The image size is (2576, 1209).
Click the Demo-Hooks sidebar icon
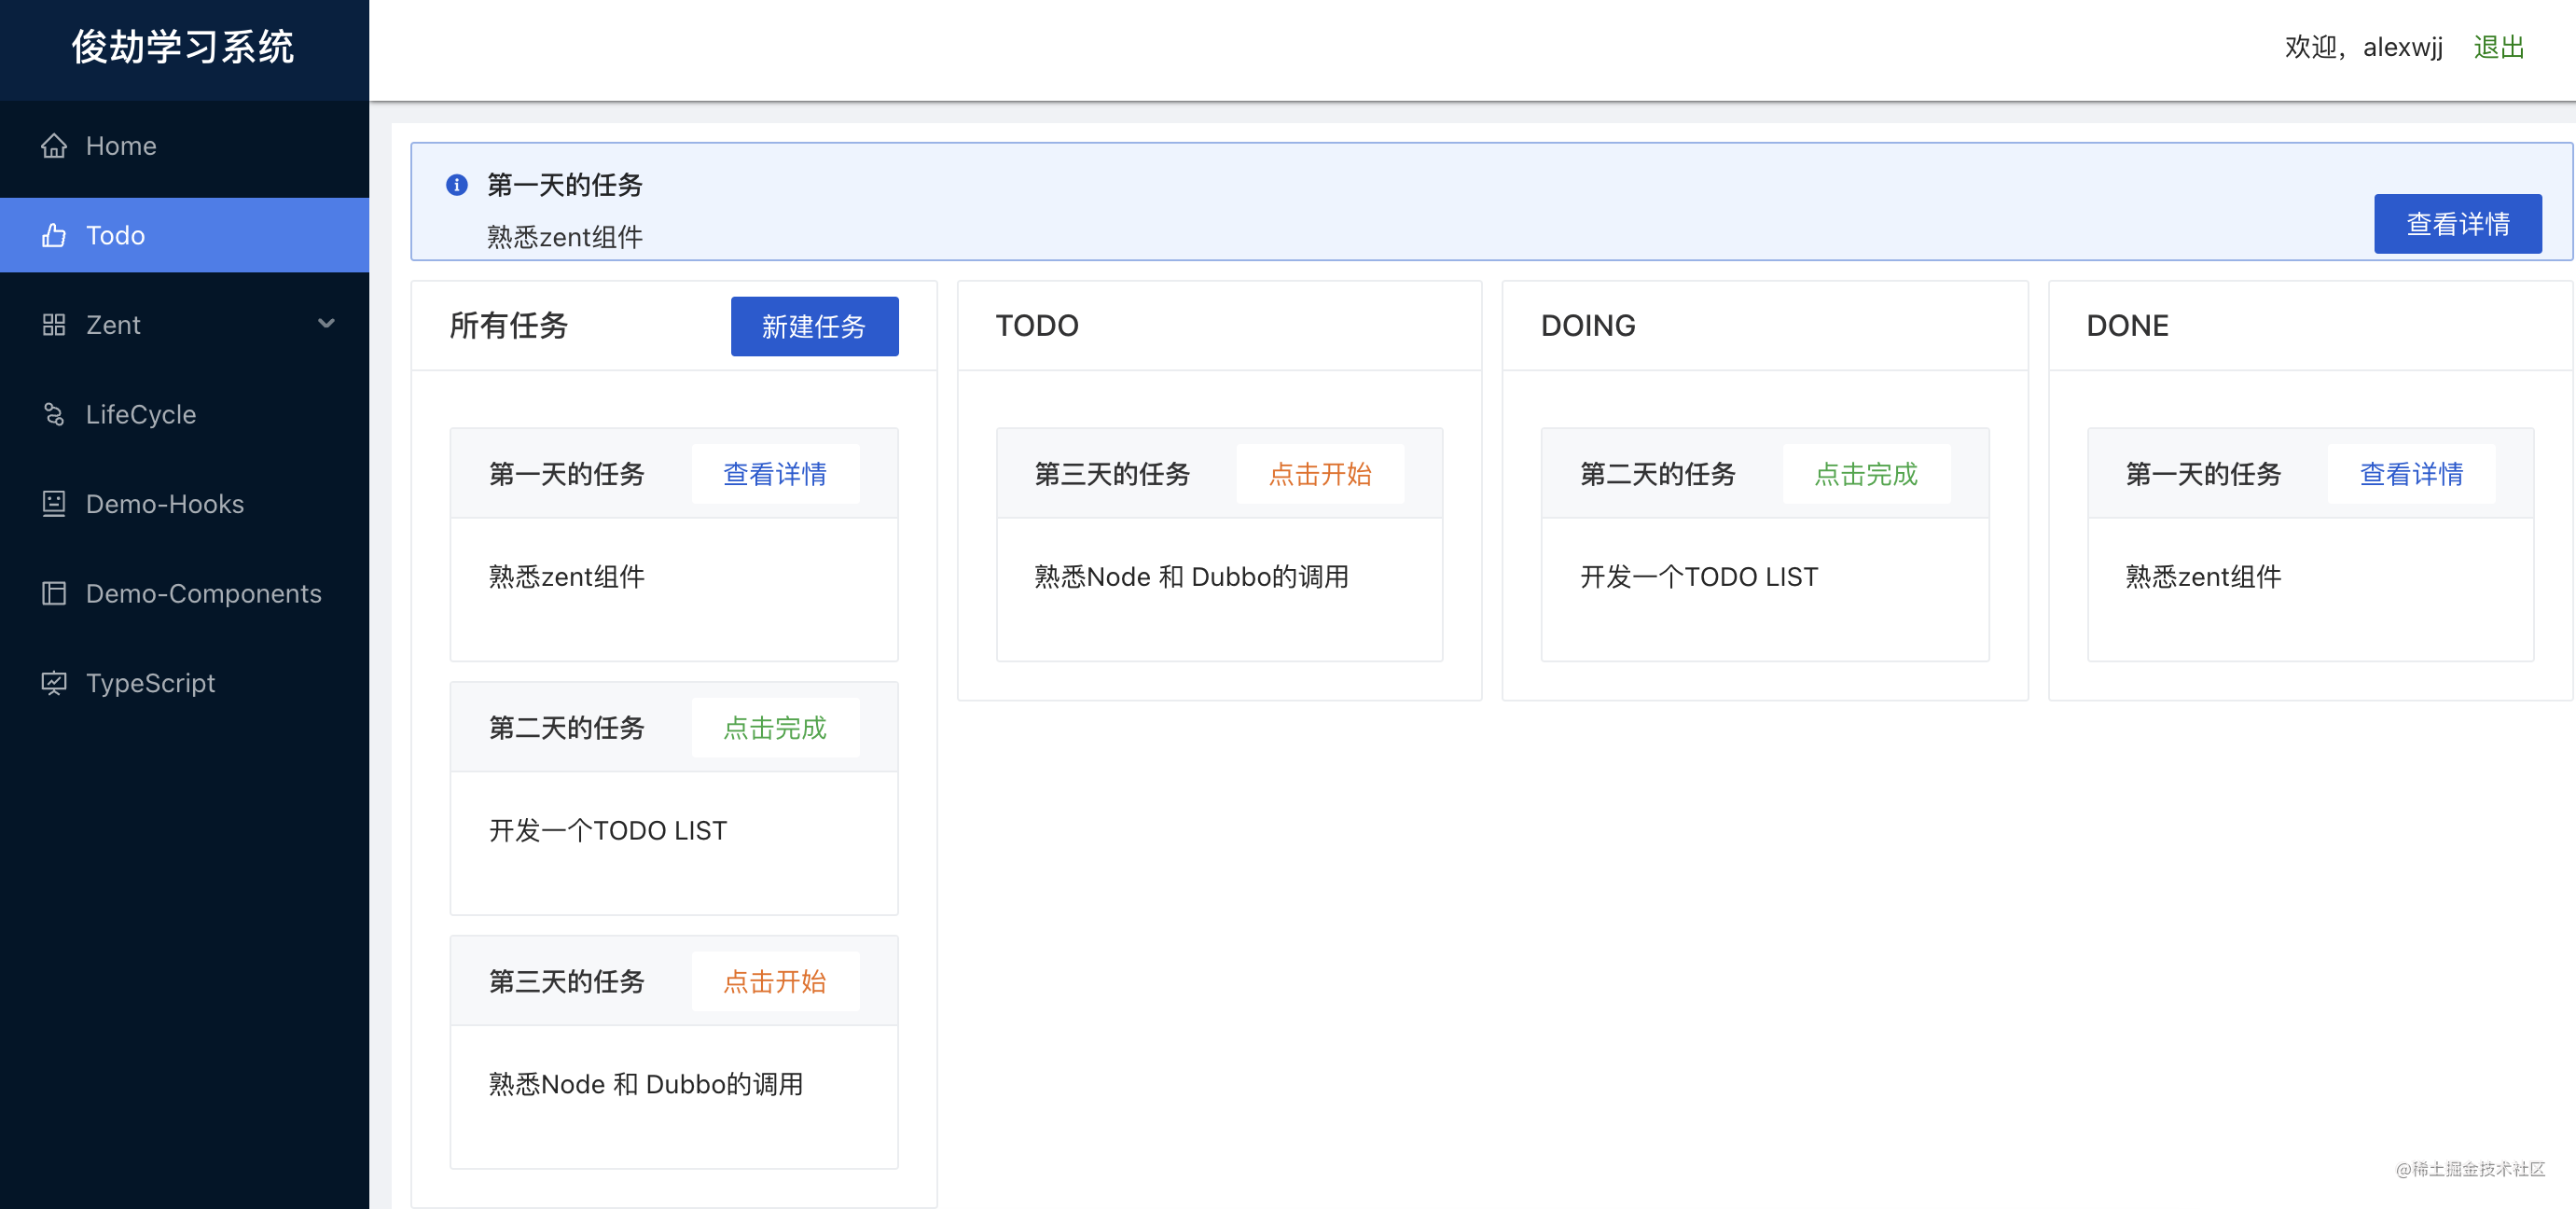pyautogui.click(x=54, y=504)
